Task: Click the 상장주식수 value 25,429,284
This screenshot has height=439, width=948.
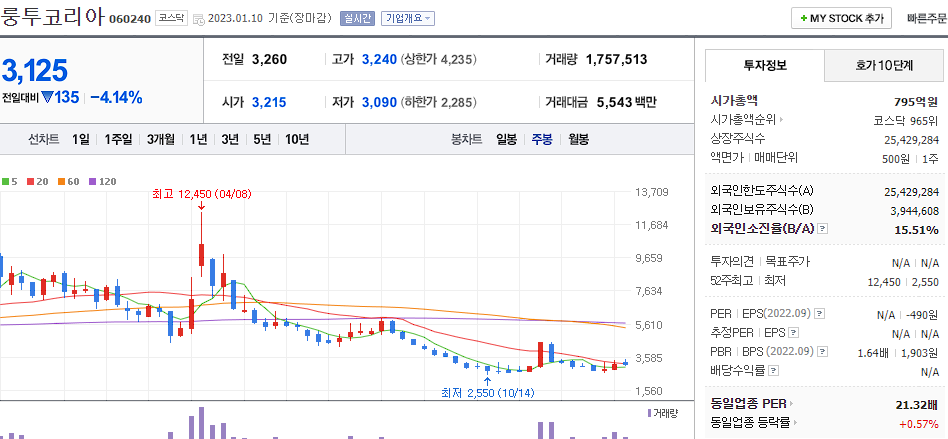Action: click(911, 139)
